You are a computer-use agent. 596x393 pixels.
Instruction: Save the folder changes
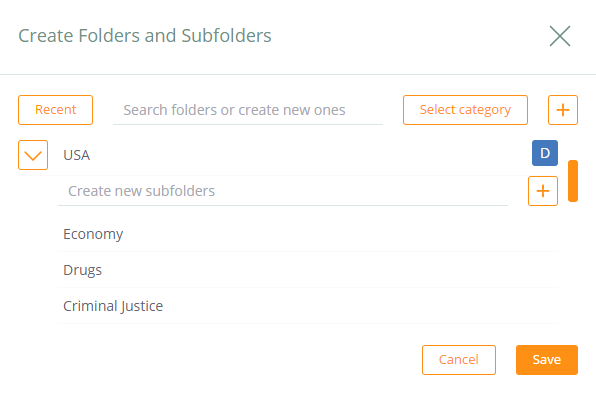pos(547,360)
